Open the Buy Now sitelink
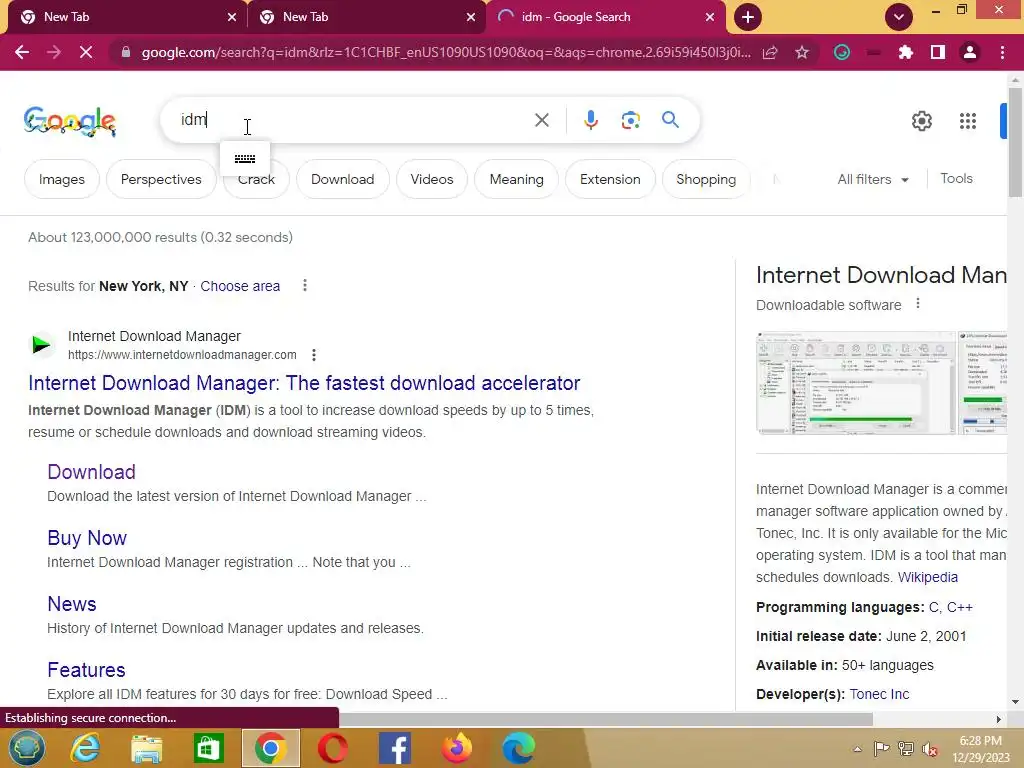The image size is (1024, 768). click(x=87, y=537)
